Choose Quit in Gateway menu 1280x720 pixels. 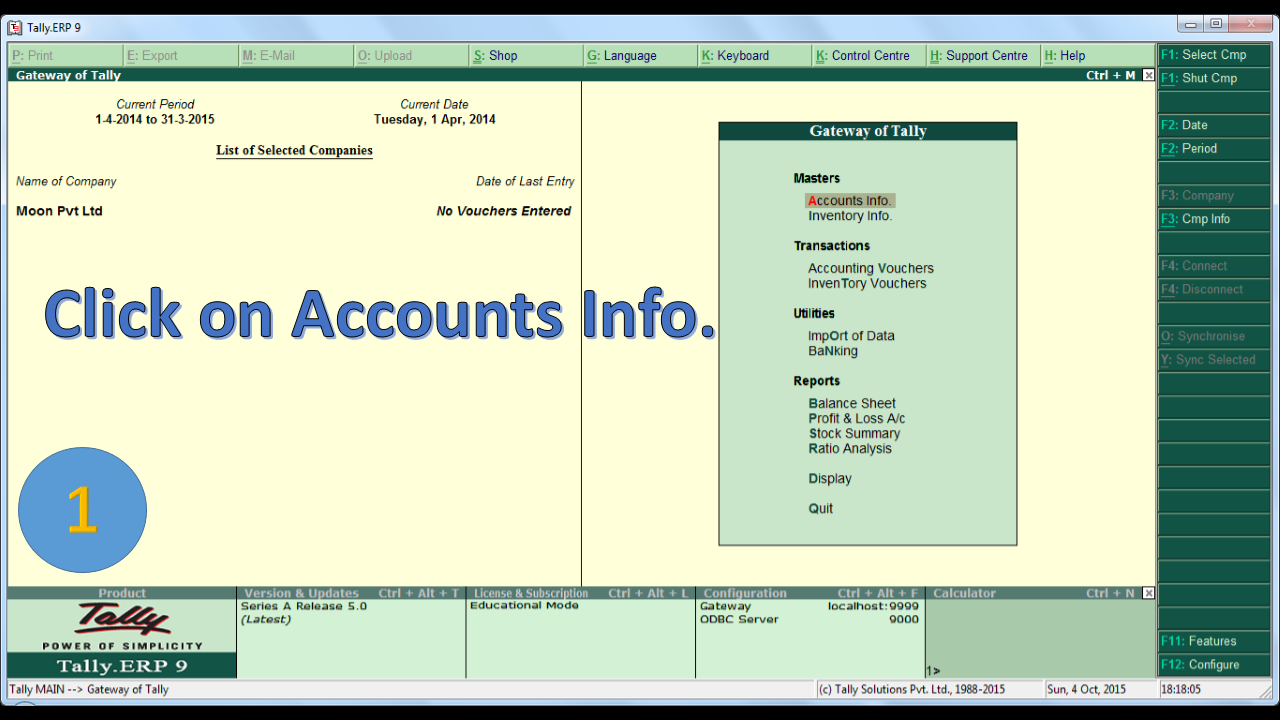[x=821, y=509]
